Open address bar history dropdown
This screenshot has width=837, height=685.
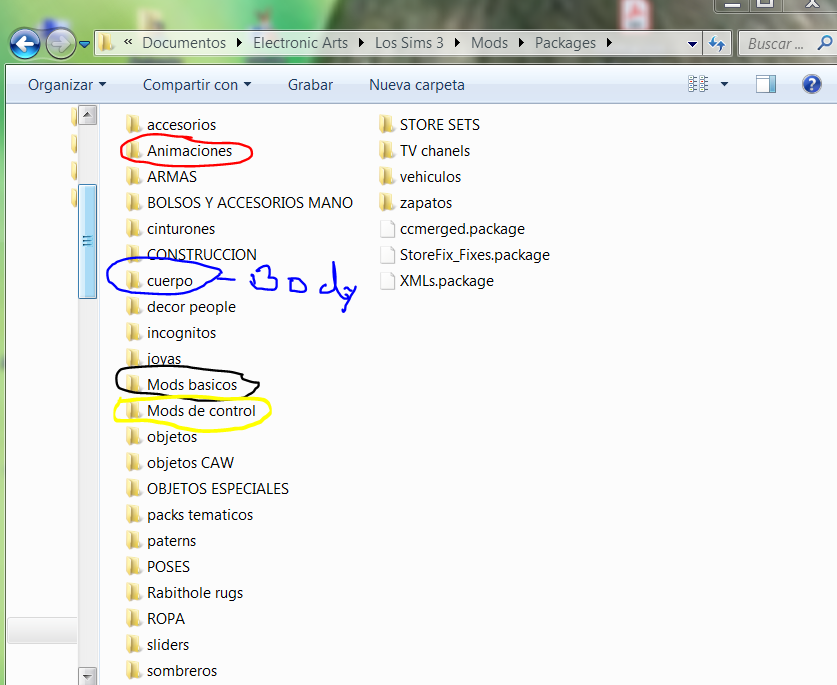(692, 44)
